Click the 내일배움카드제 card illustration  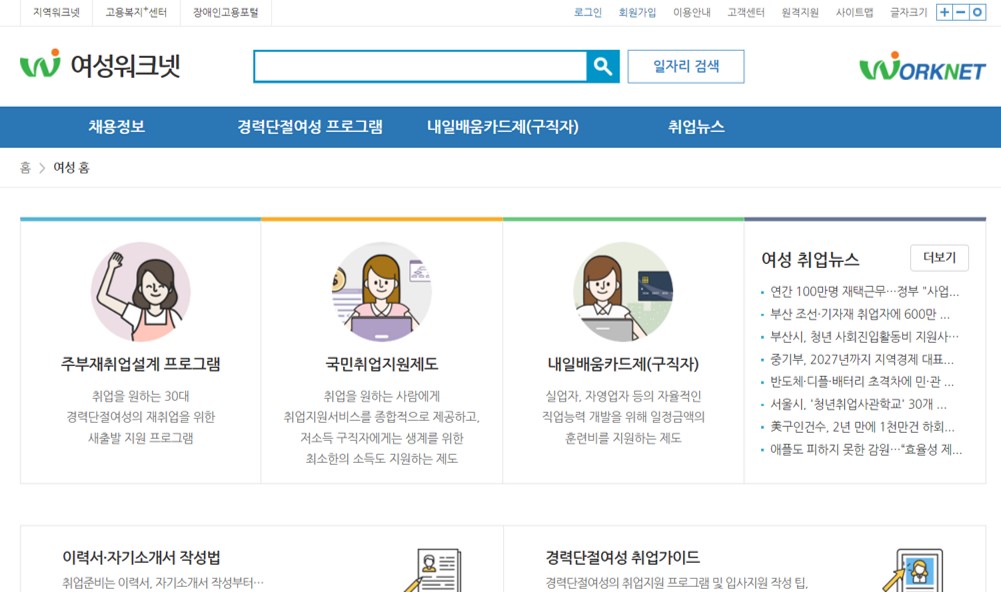623,292
